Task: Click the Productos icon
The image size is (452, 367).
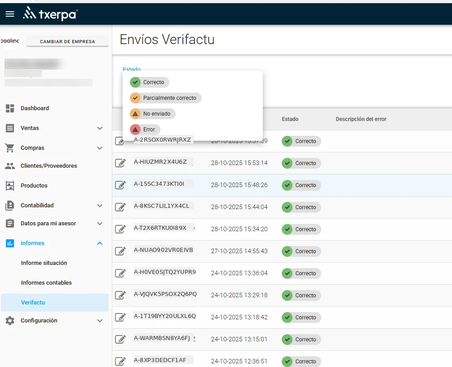Action: click(10, 185)
